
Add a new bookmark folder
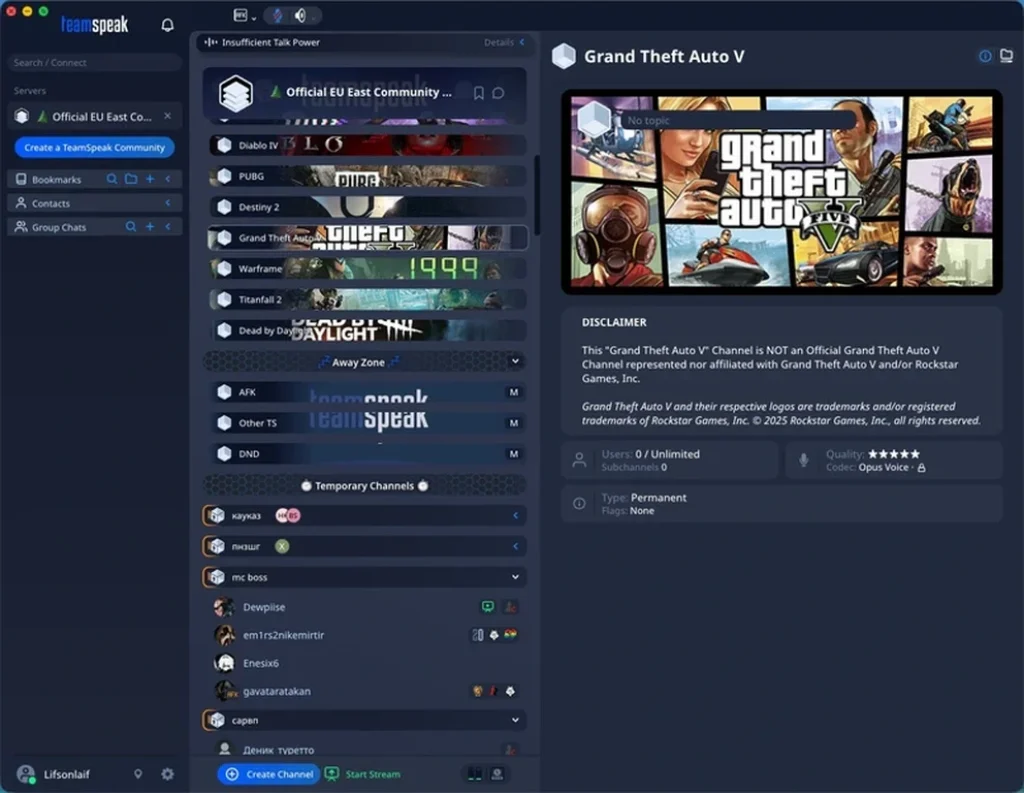[131, 179]
